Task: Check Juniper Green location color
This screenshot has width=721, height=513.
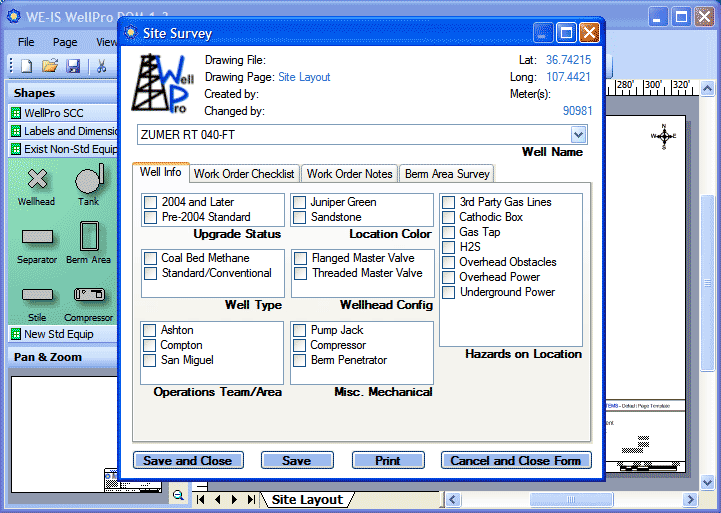Action: pyautogui.click(x=299, y=202)
